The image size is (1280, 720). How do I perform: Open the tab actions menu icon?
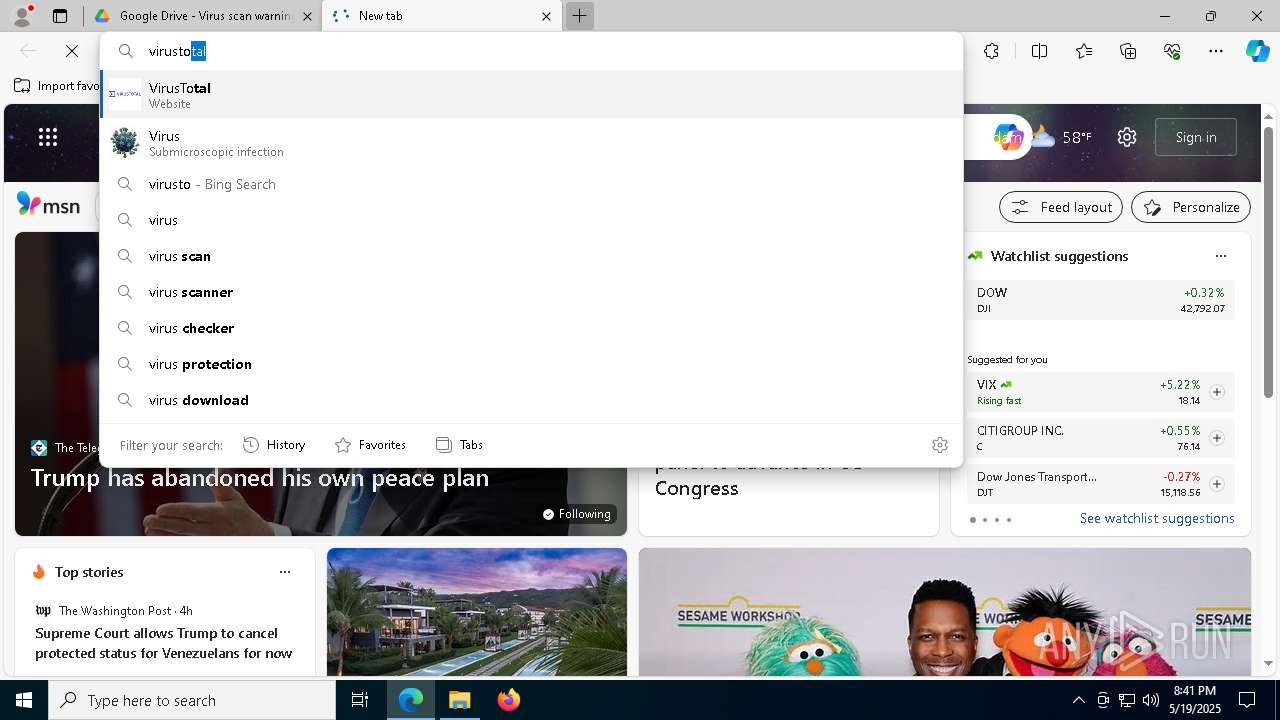coord(60,16)
